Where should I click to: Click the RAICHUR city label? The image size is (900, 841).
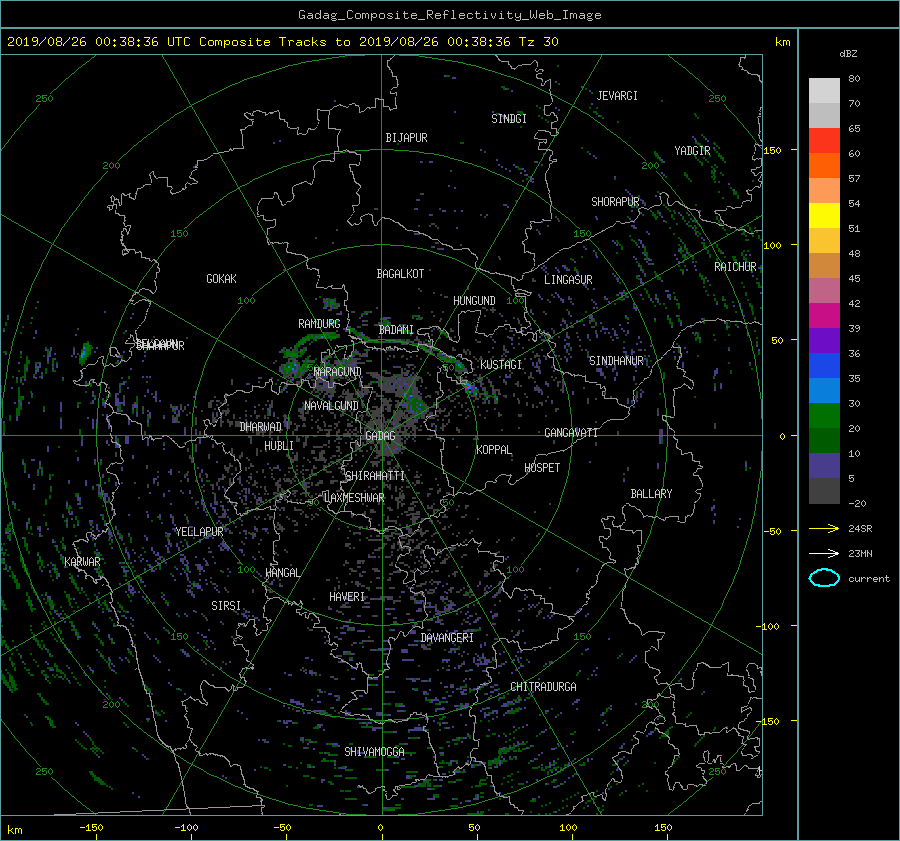[x=735, y=267]
